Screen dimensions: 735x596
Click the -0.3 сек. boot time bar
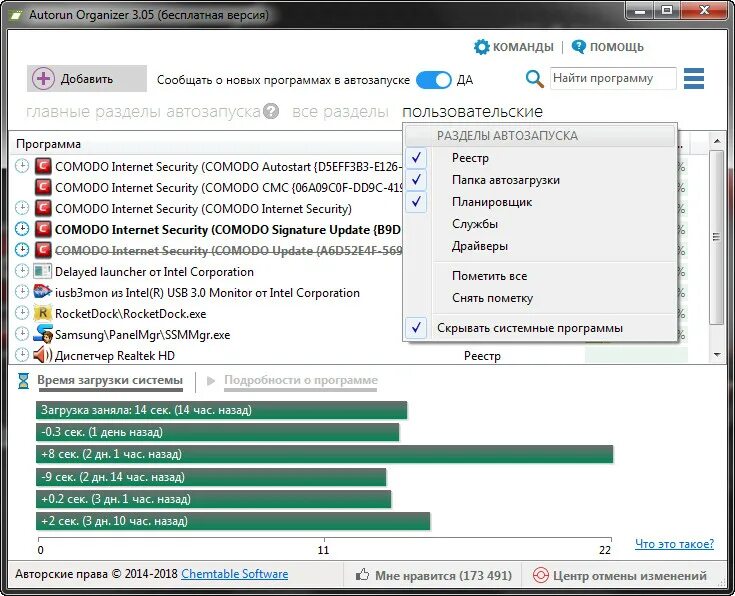(x=218, y=432)
